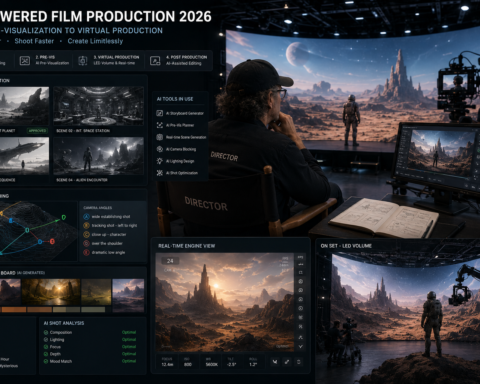Click the Mood Match check mark icon
Image resolution: width=480 pixels, height=384 pixels.
click(46, 361)
